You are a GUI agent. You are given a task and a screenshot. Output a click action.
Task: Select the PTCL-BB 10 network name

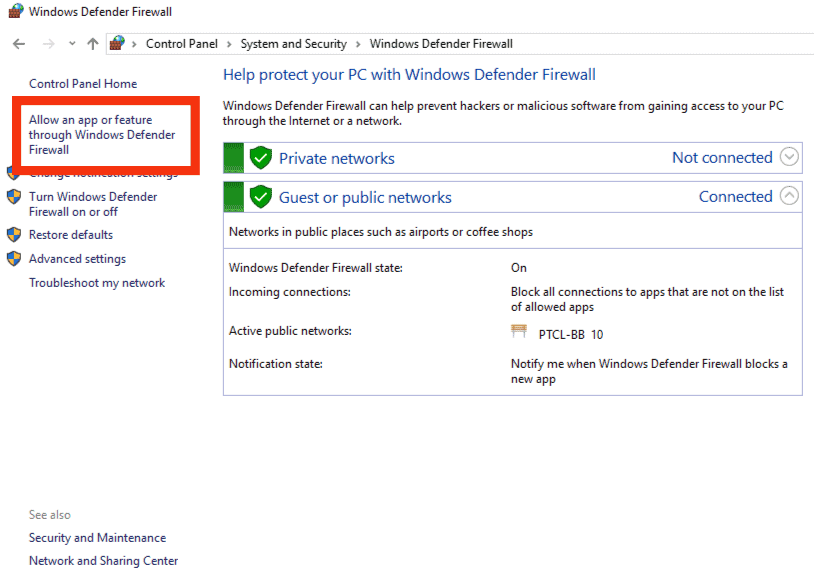(x=571, y=334)
